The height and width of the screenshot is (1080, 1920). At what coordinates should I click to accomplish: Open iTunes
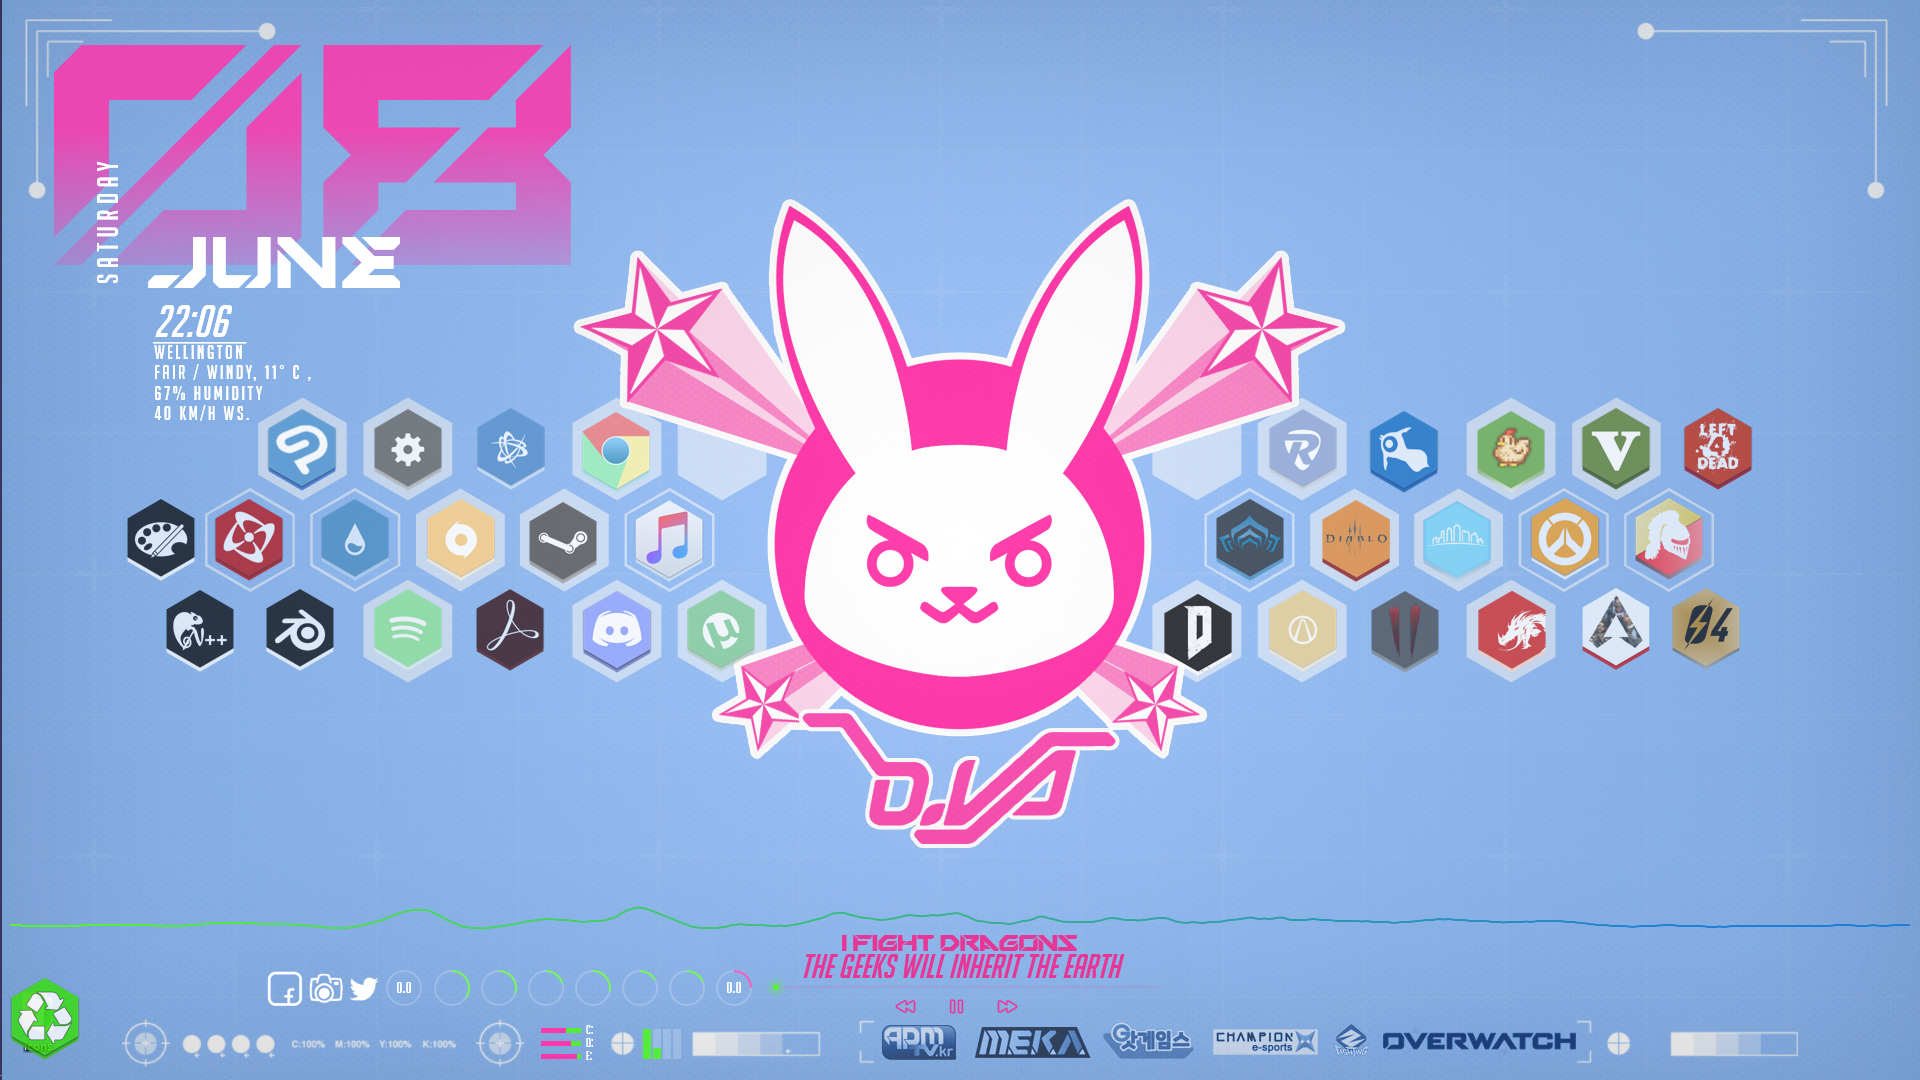(668, 540)
